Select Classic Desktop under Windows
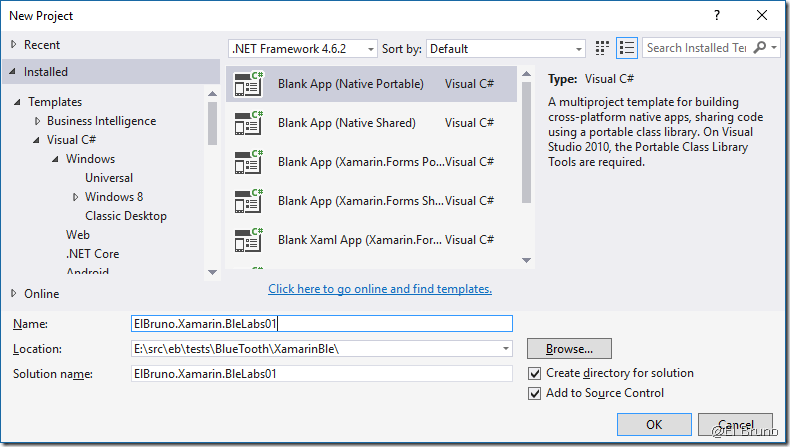 click(x=125, y=216)
